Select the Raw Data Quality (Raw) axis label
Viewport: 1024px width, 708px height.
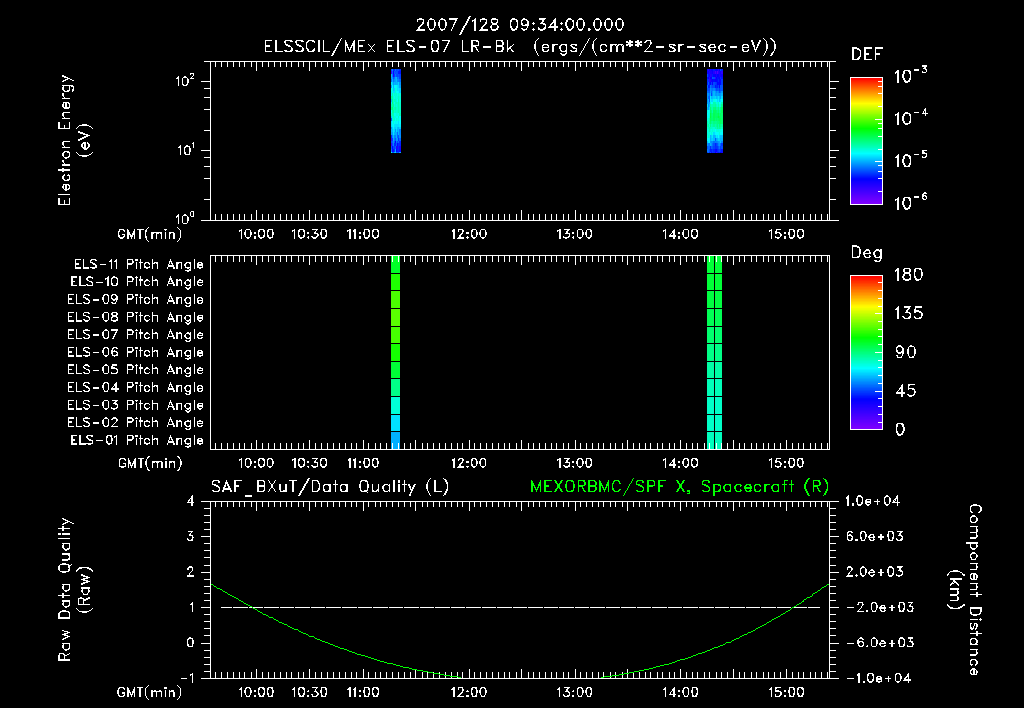point(74,590)
